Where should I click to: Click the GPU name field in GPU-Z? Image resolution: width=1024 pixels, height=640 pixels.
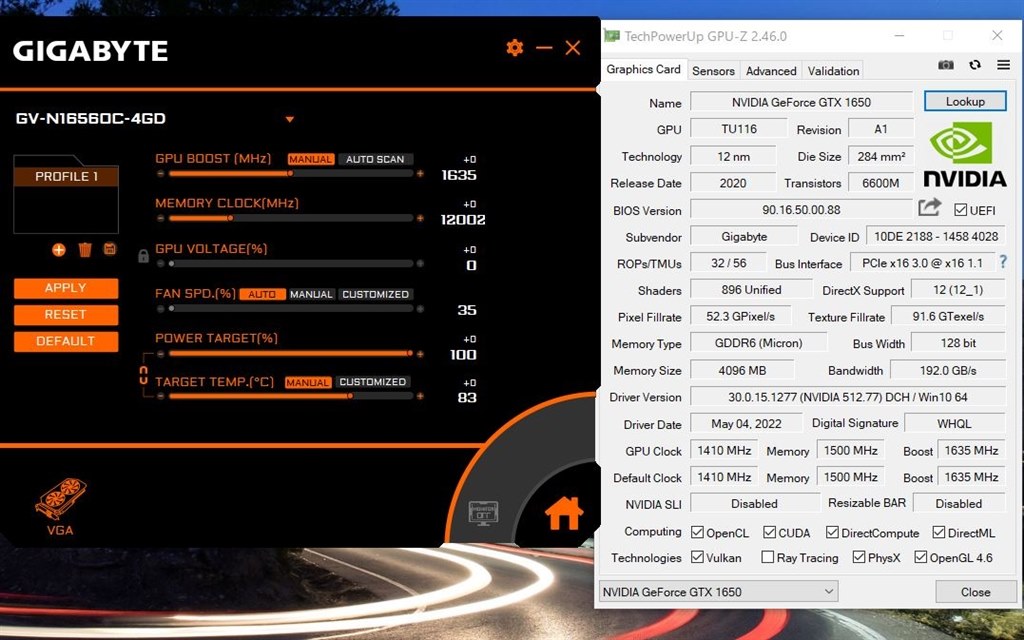click(801, 102)
